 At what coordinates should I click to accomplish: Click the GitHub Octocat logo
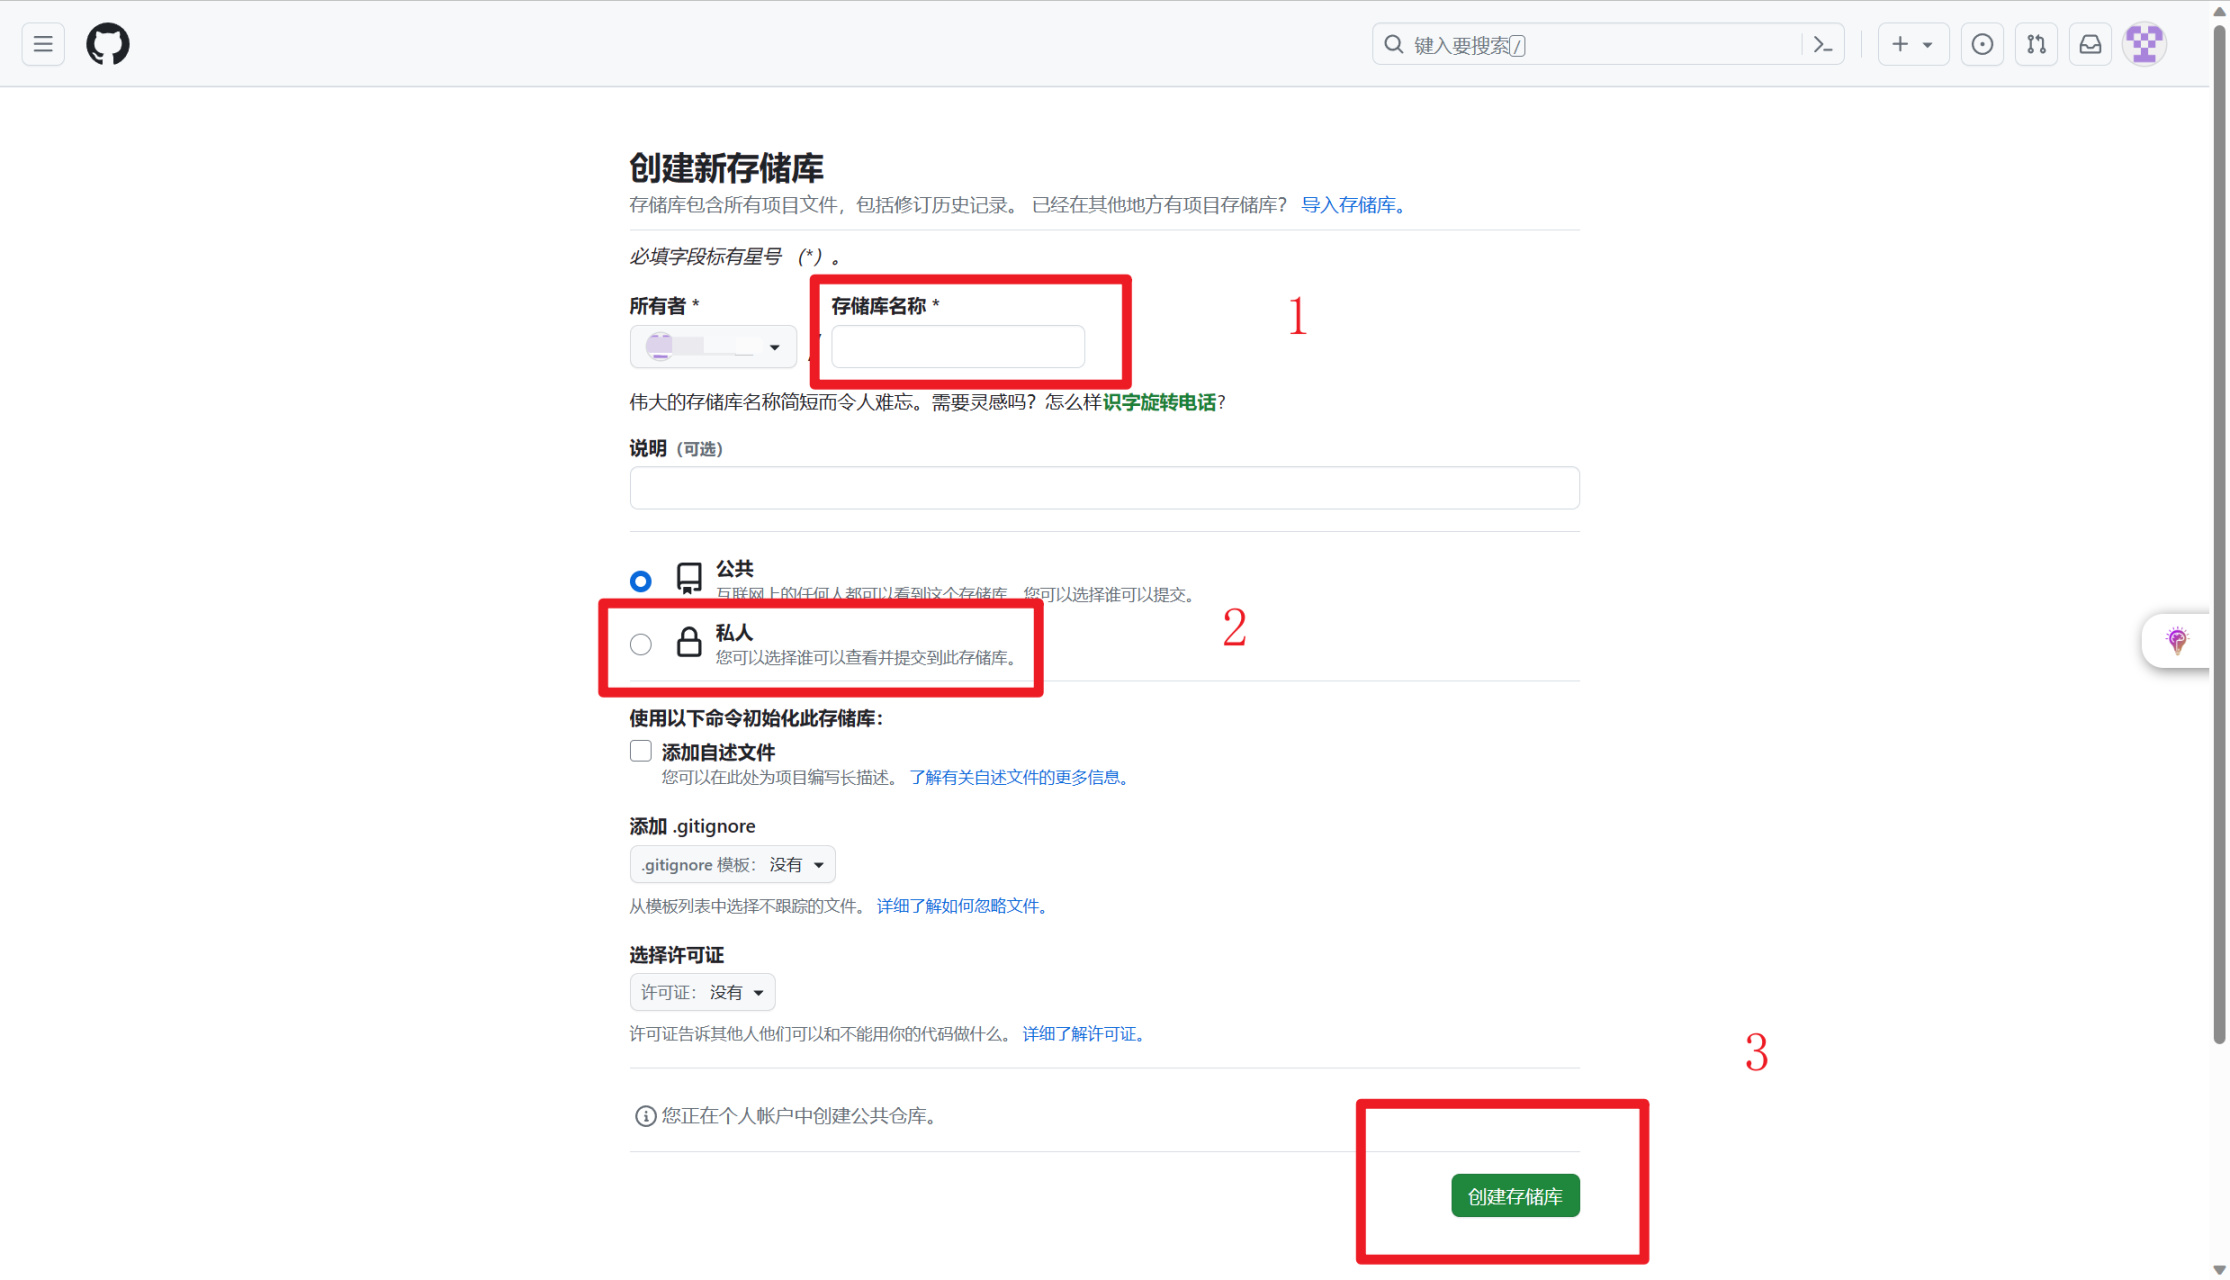pyautogui.click(x=108, y=44)
